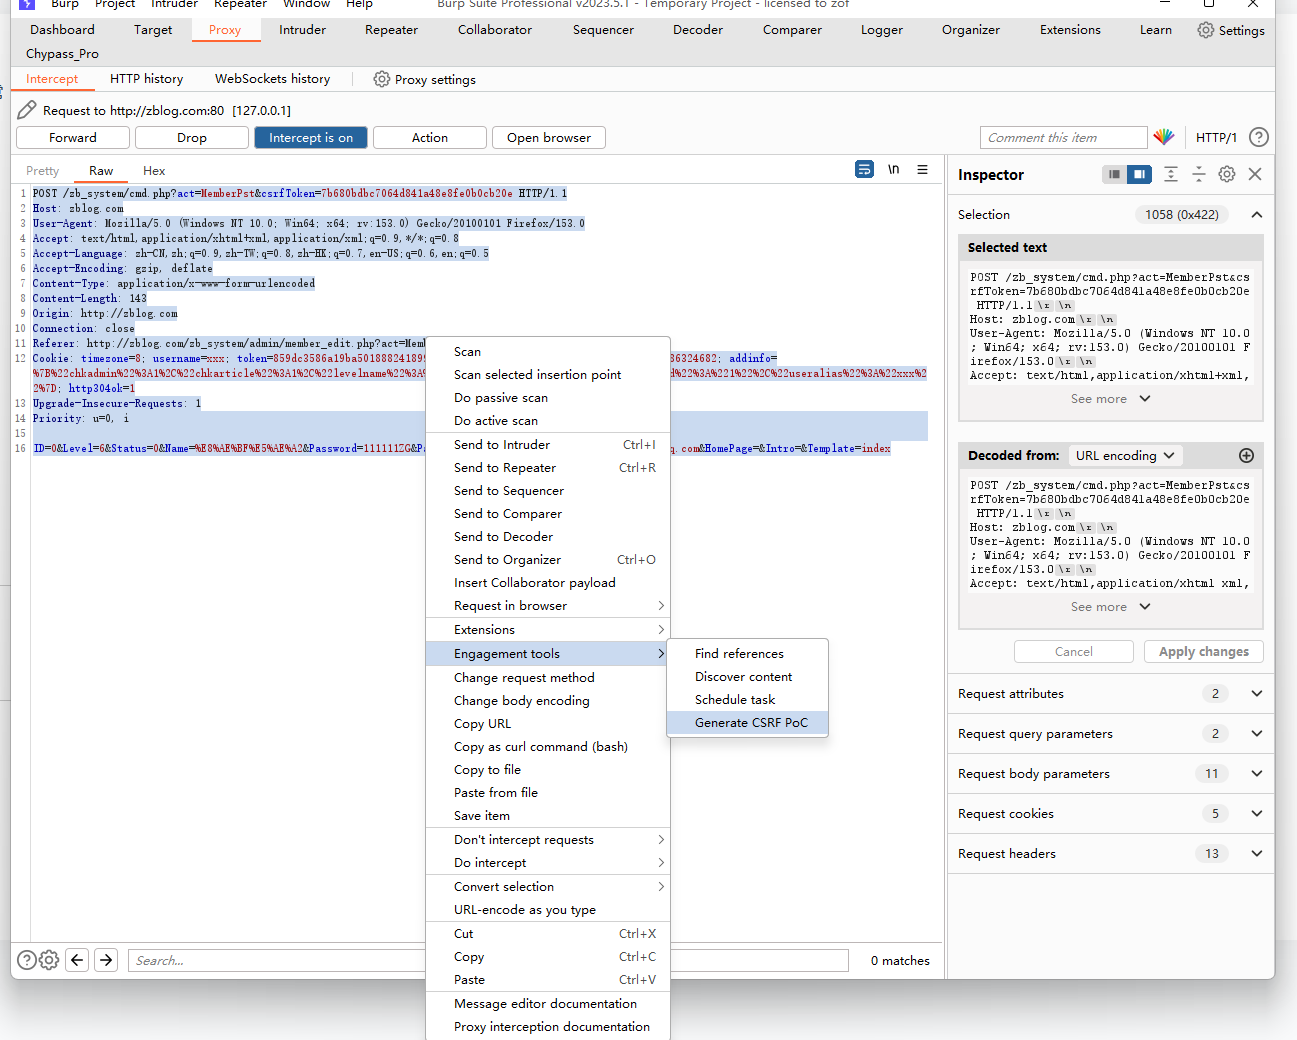
Task: Add another decoding layer with plus icon
Action: coord(1246,456)
